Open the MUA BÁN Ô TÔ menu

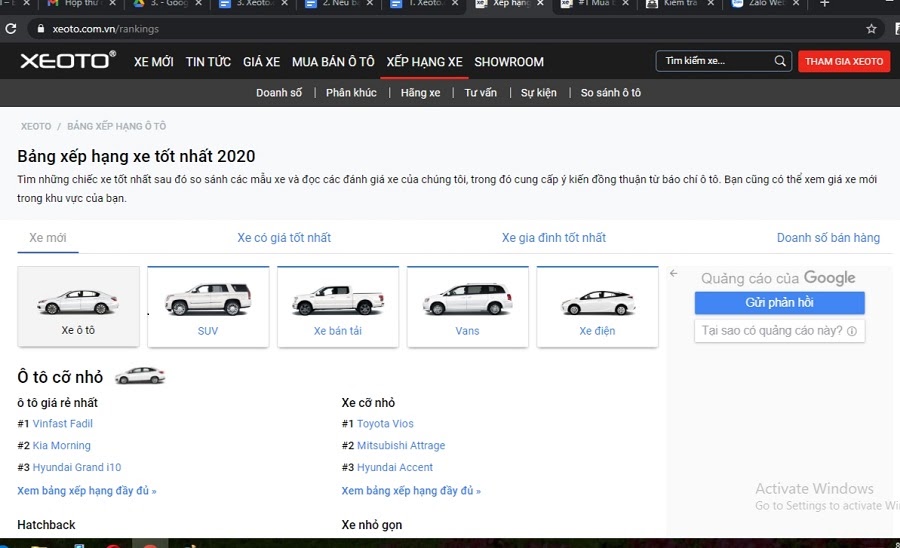click(333, 62)
